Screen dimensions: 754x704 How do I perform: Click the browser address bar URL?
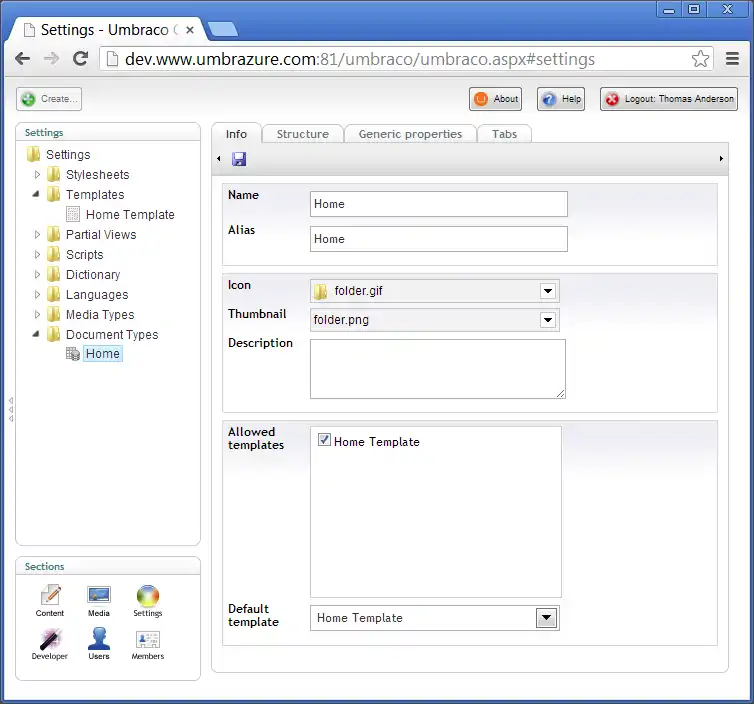tap(360, 59)
